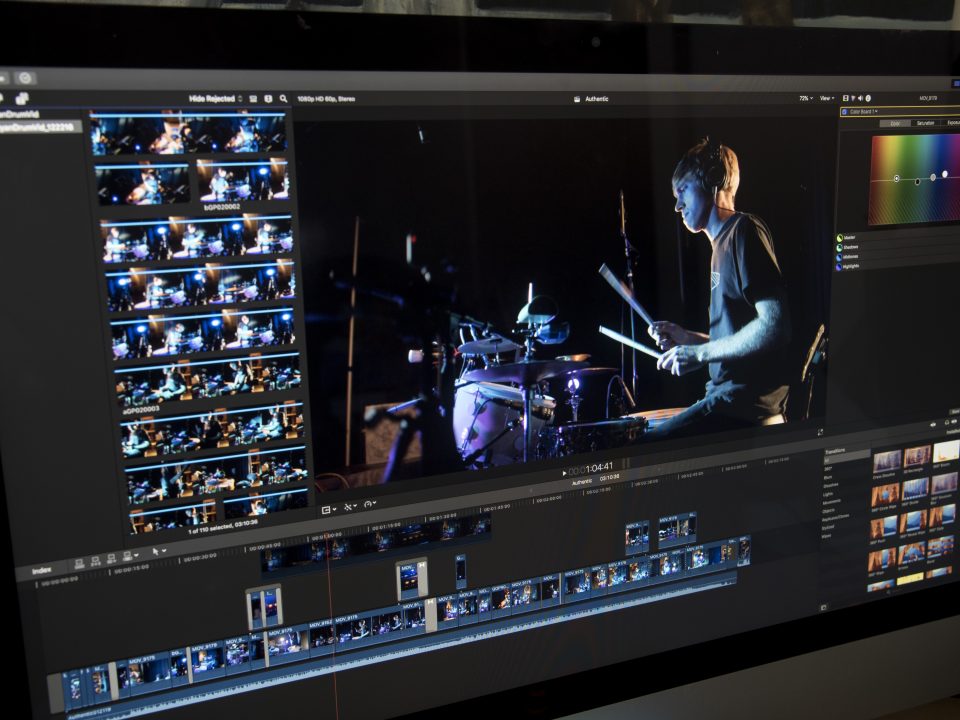Open the enhancements wand dropdown below viewer
Screen dimensions: 960x720
350,506
